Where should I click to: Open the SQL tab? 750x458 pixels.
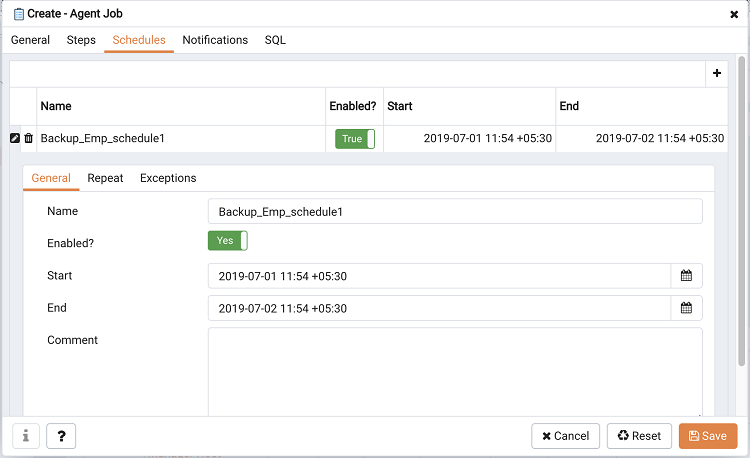[x=275, y=40]
